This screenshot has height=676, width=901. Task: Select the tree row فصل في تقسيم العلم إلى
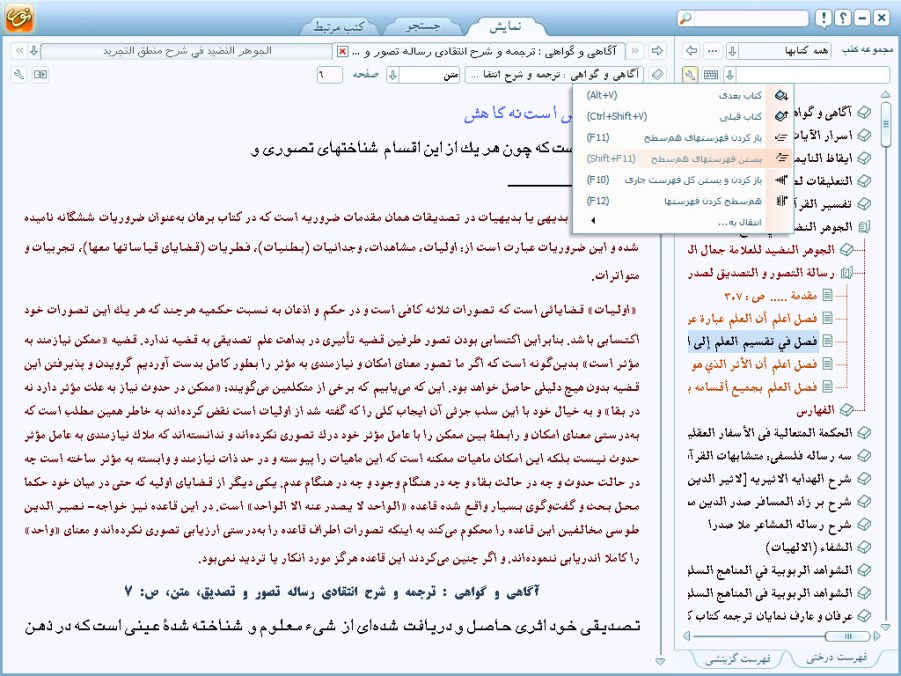[x=754, y=341]
